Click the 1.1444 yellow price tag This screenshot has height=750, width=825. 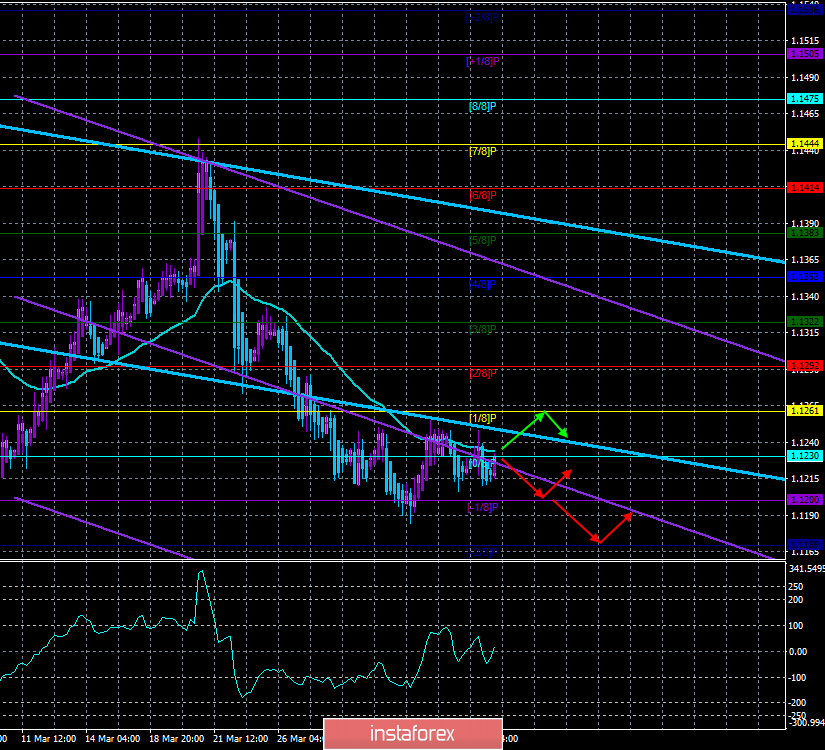[x=804, y=144]
